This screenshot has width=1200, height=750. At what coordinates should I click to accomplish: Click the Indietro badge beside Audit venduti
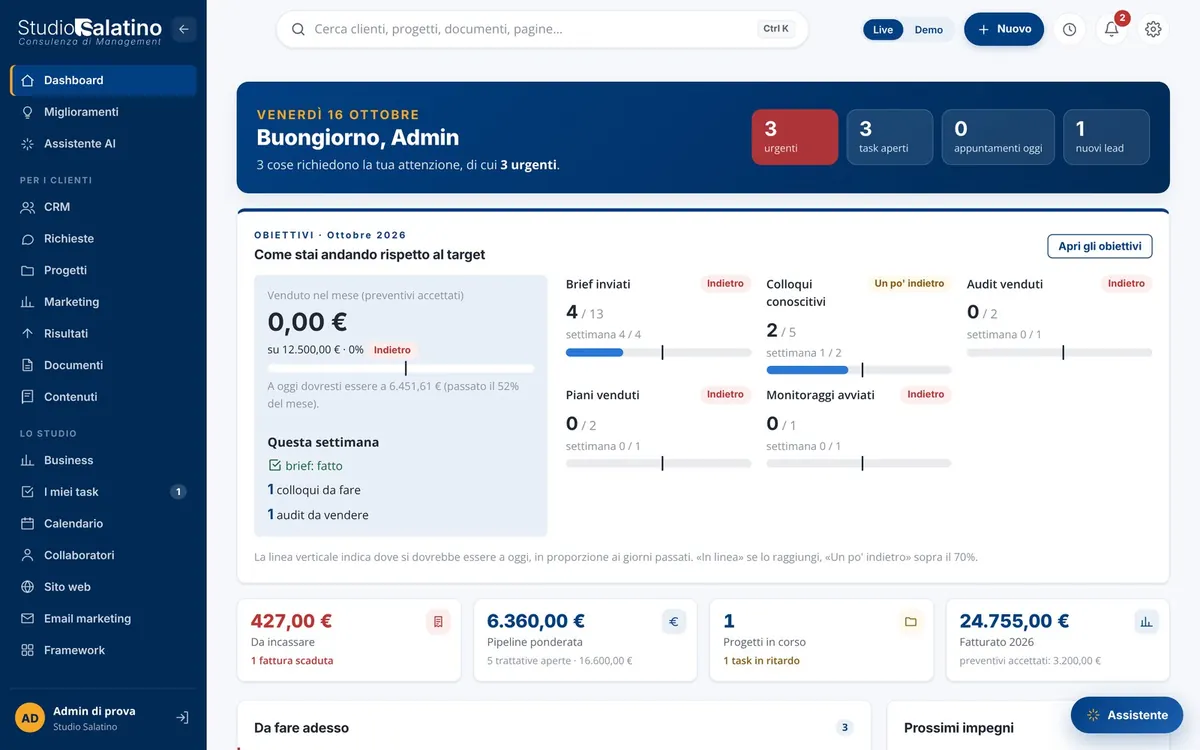tap(1126, 284)
